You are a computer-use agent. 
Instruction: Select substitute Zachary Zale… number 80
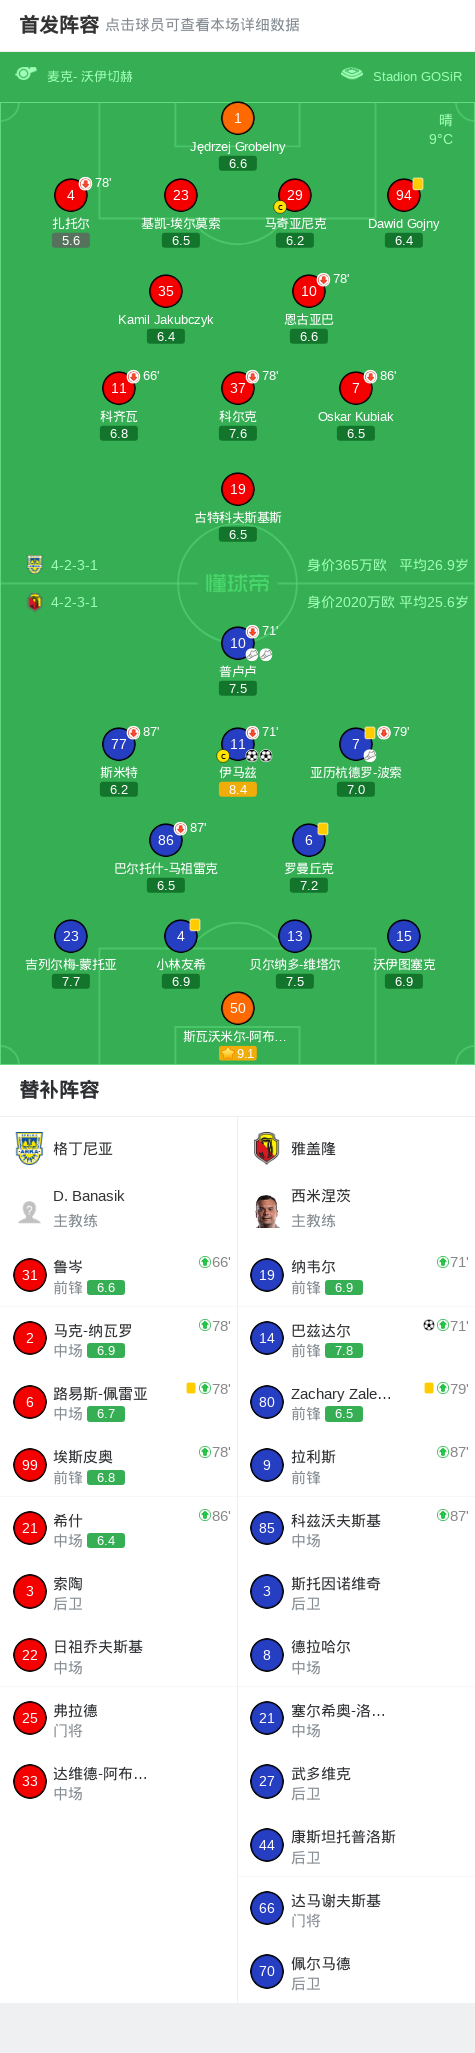pos(267,1402)
